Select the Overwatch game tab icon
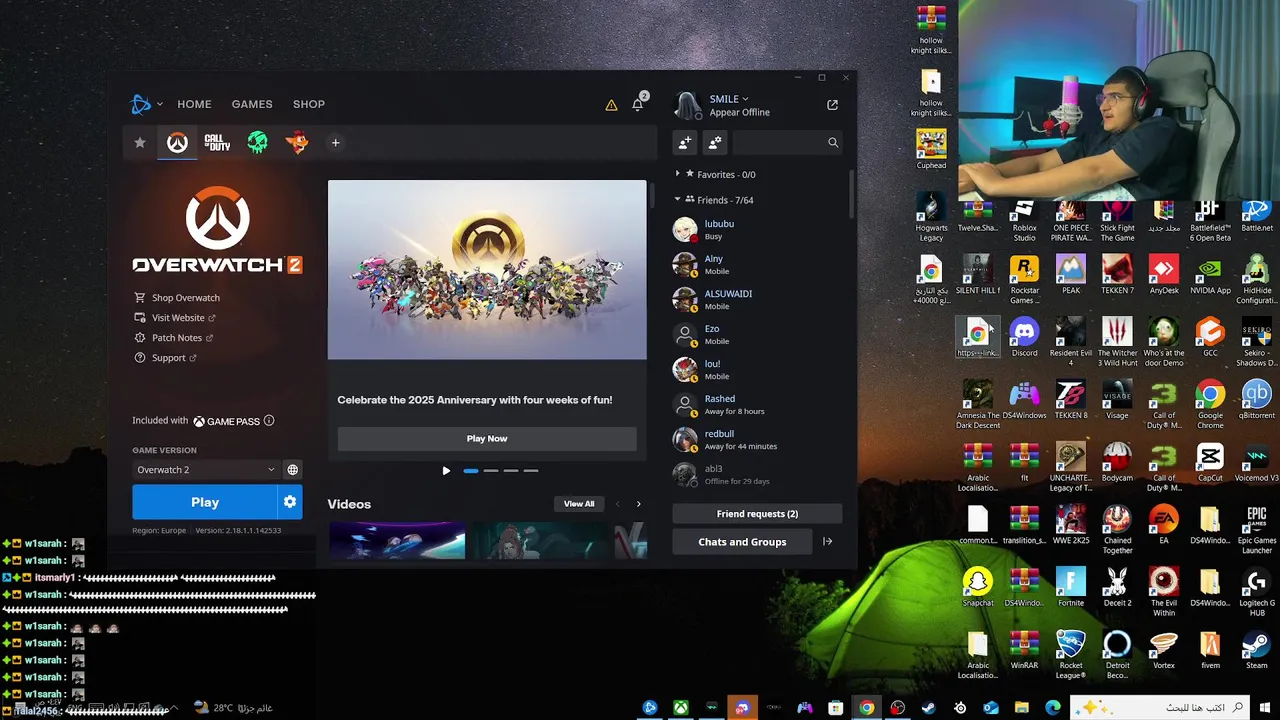Screen dimensions: 1280x720 tap(177, 143)
